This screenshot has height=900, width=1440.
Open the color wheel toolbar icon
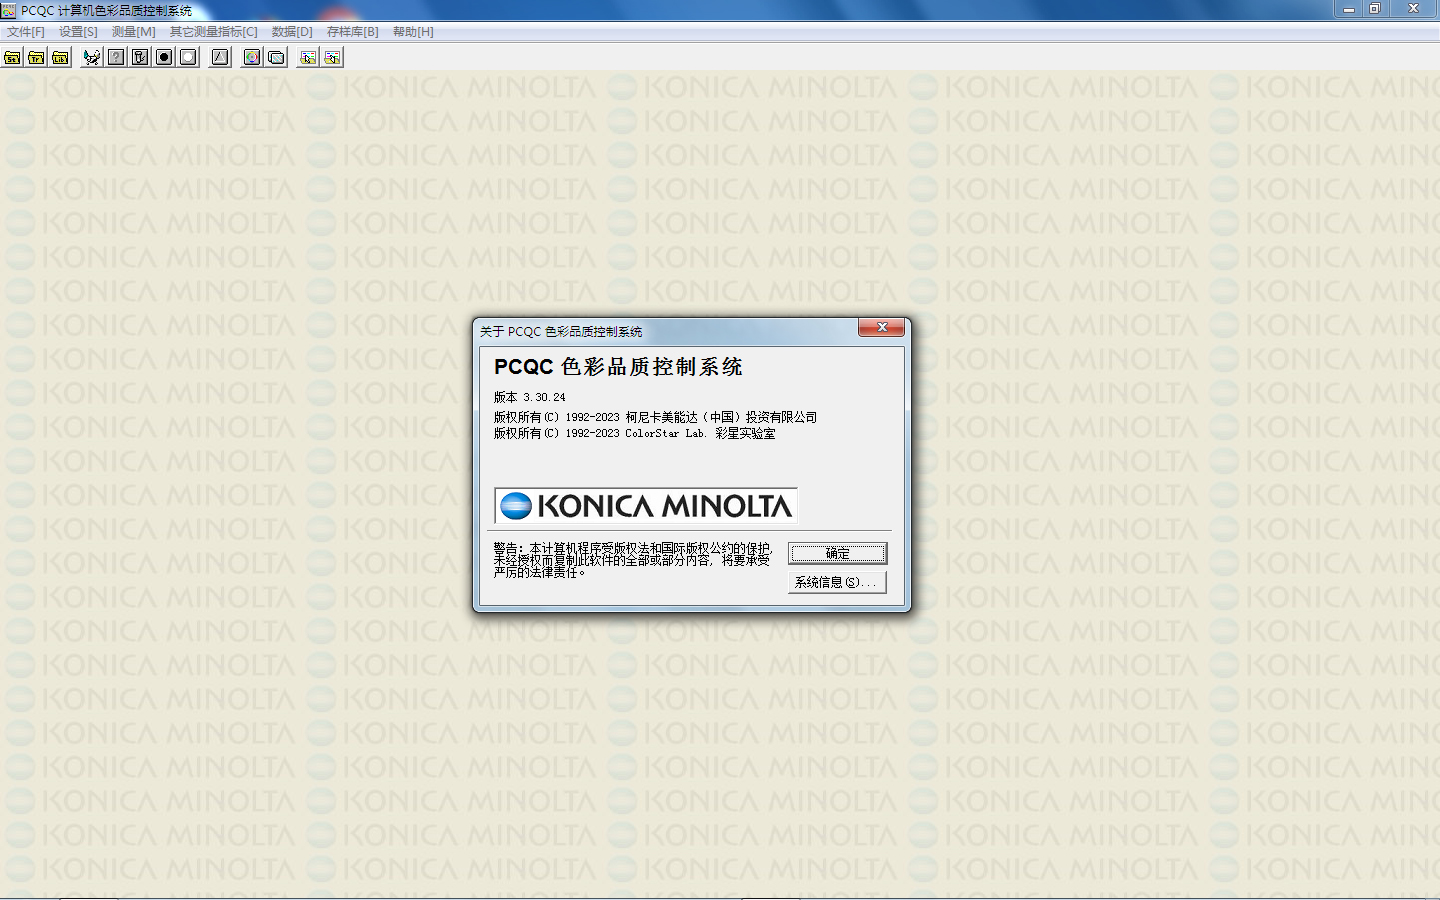pos(252,57)
